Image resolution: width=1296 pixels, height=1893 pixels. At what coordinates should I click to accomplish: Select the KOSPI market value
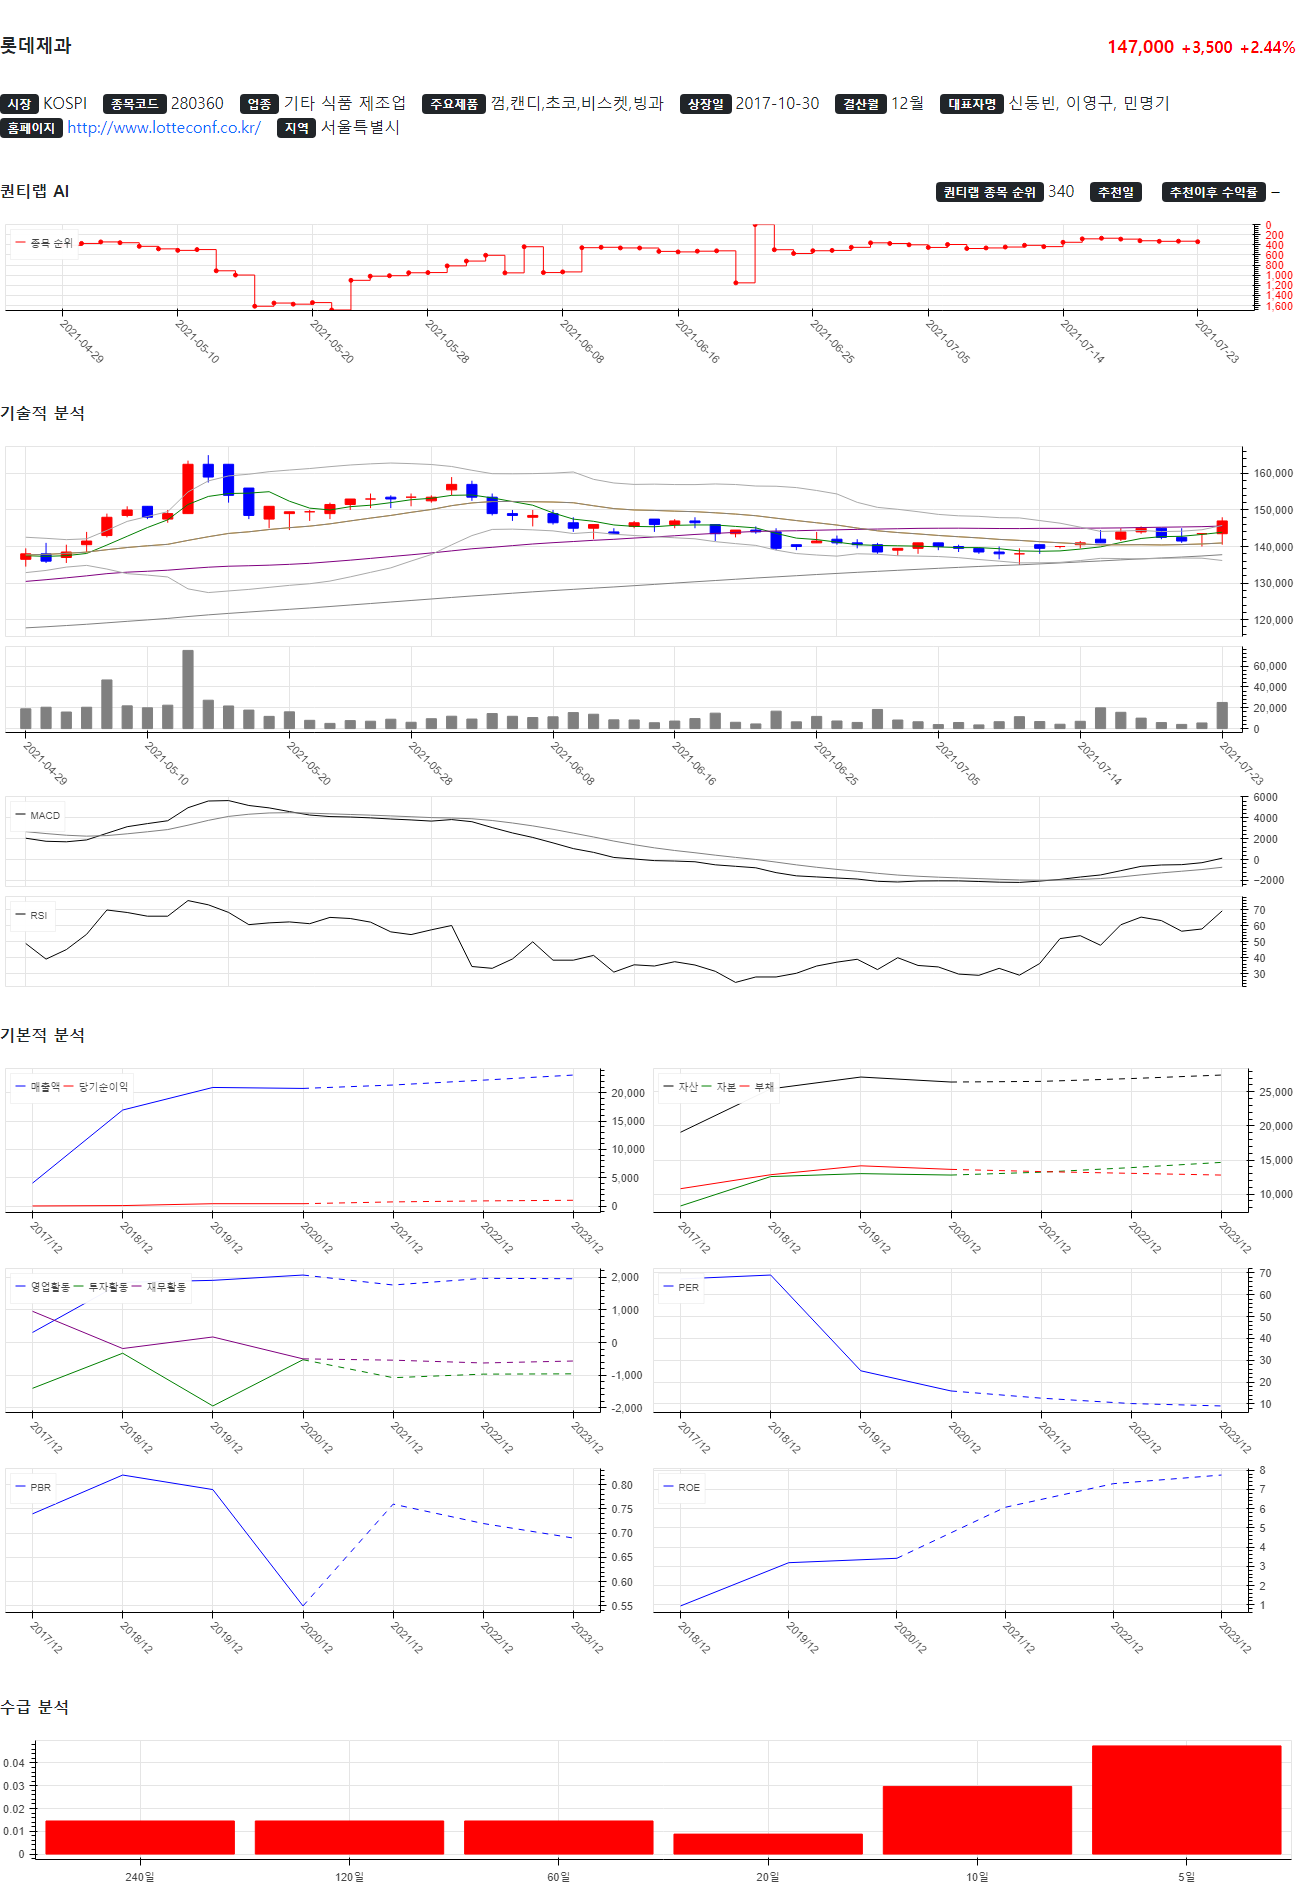(x=65, y=104)
